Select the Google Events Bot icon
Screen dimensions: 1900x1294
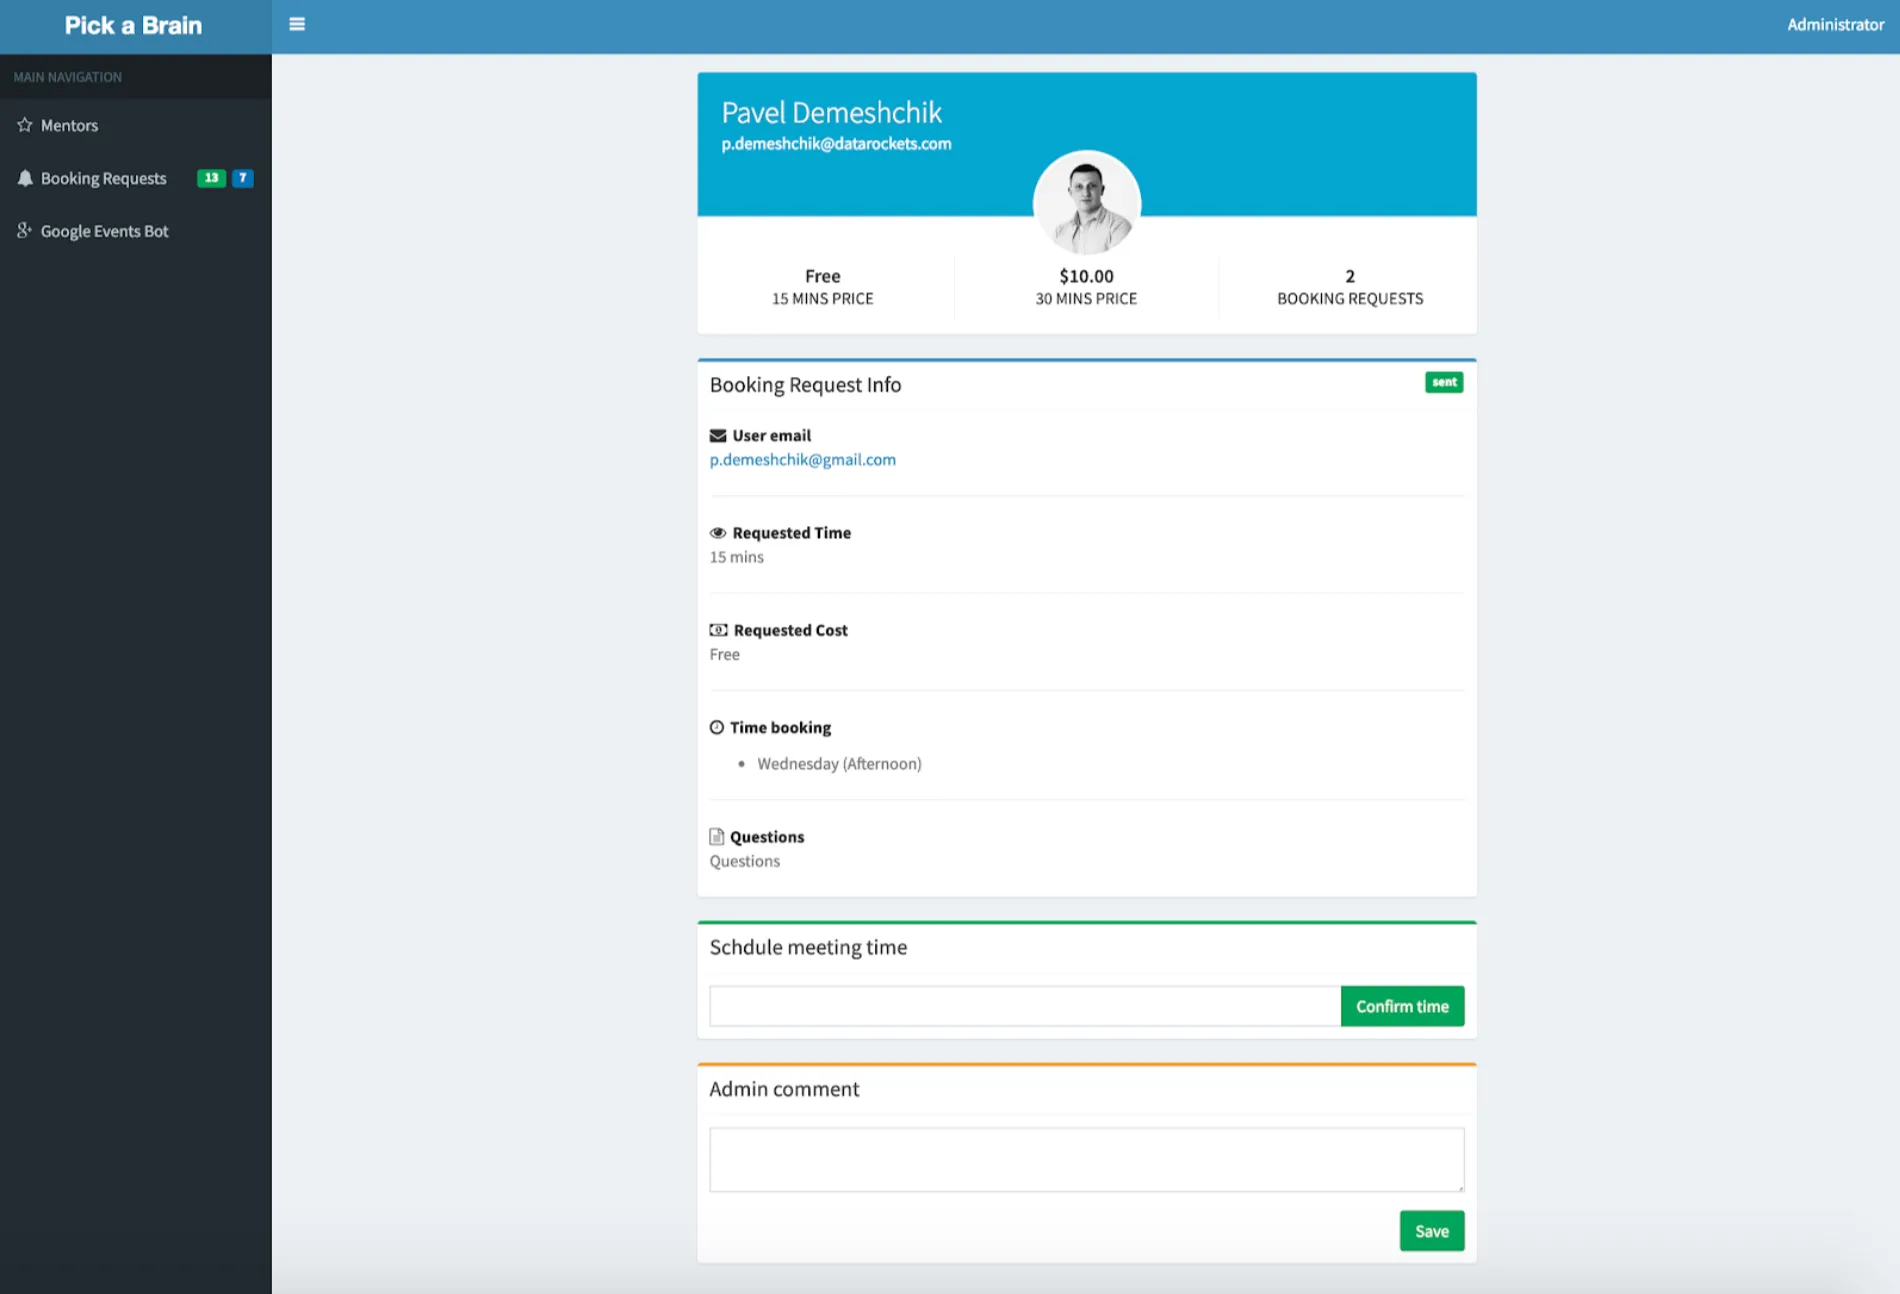pyautogui.click(x=23, y=230)
